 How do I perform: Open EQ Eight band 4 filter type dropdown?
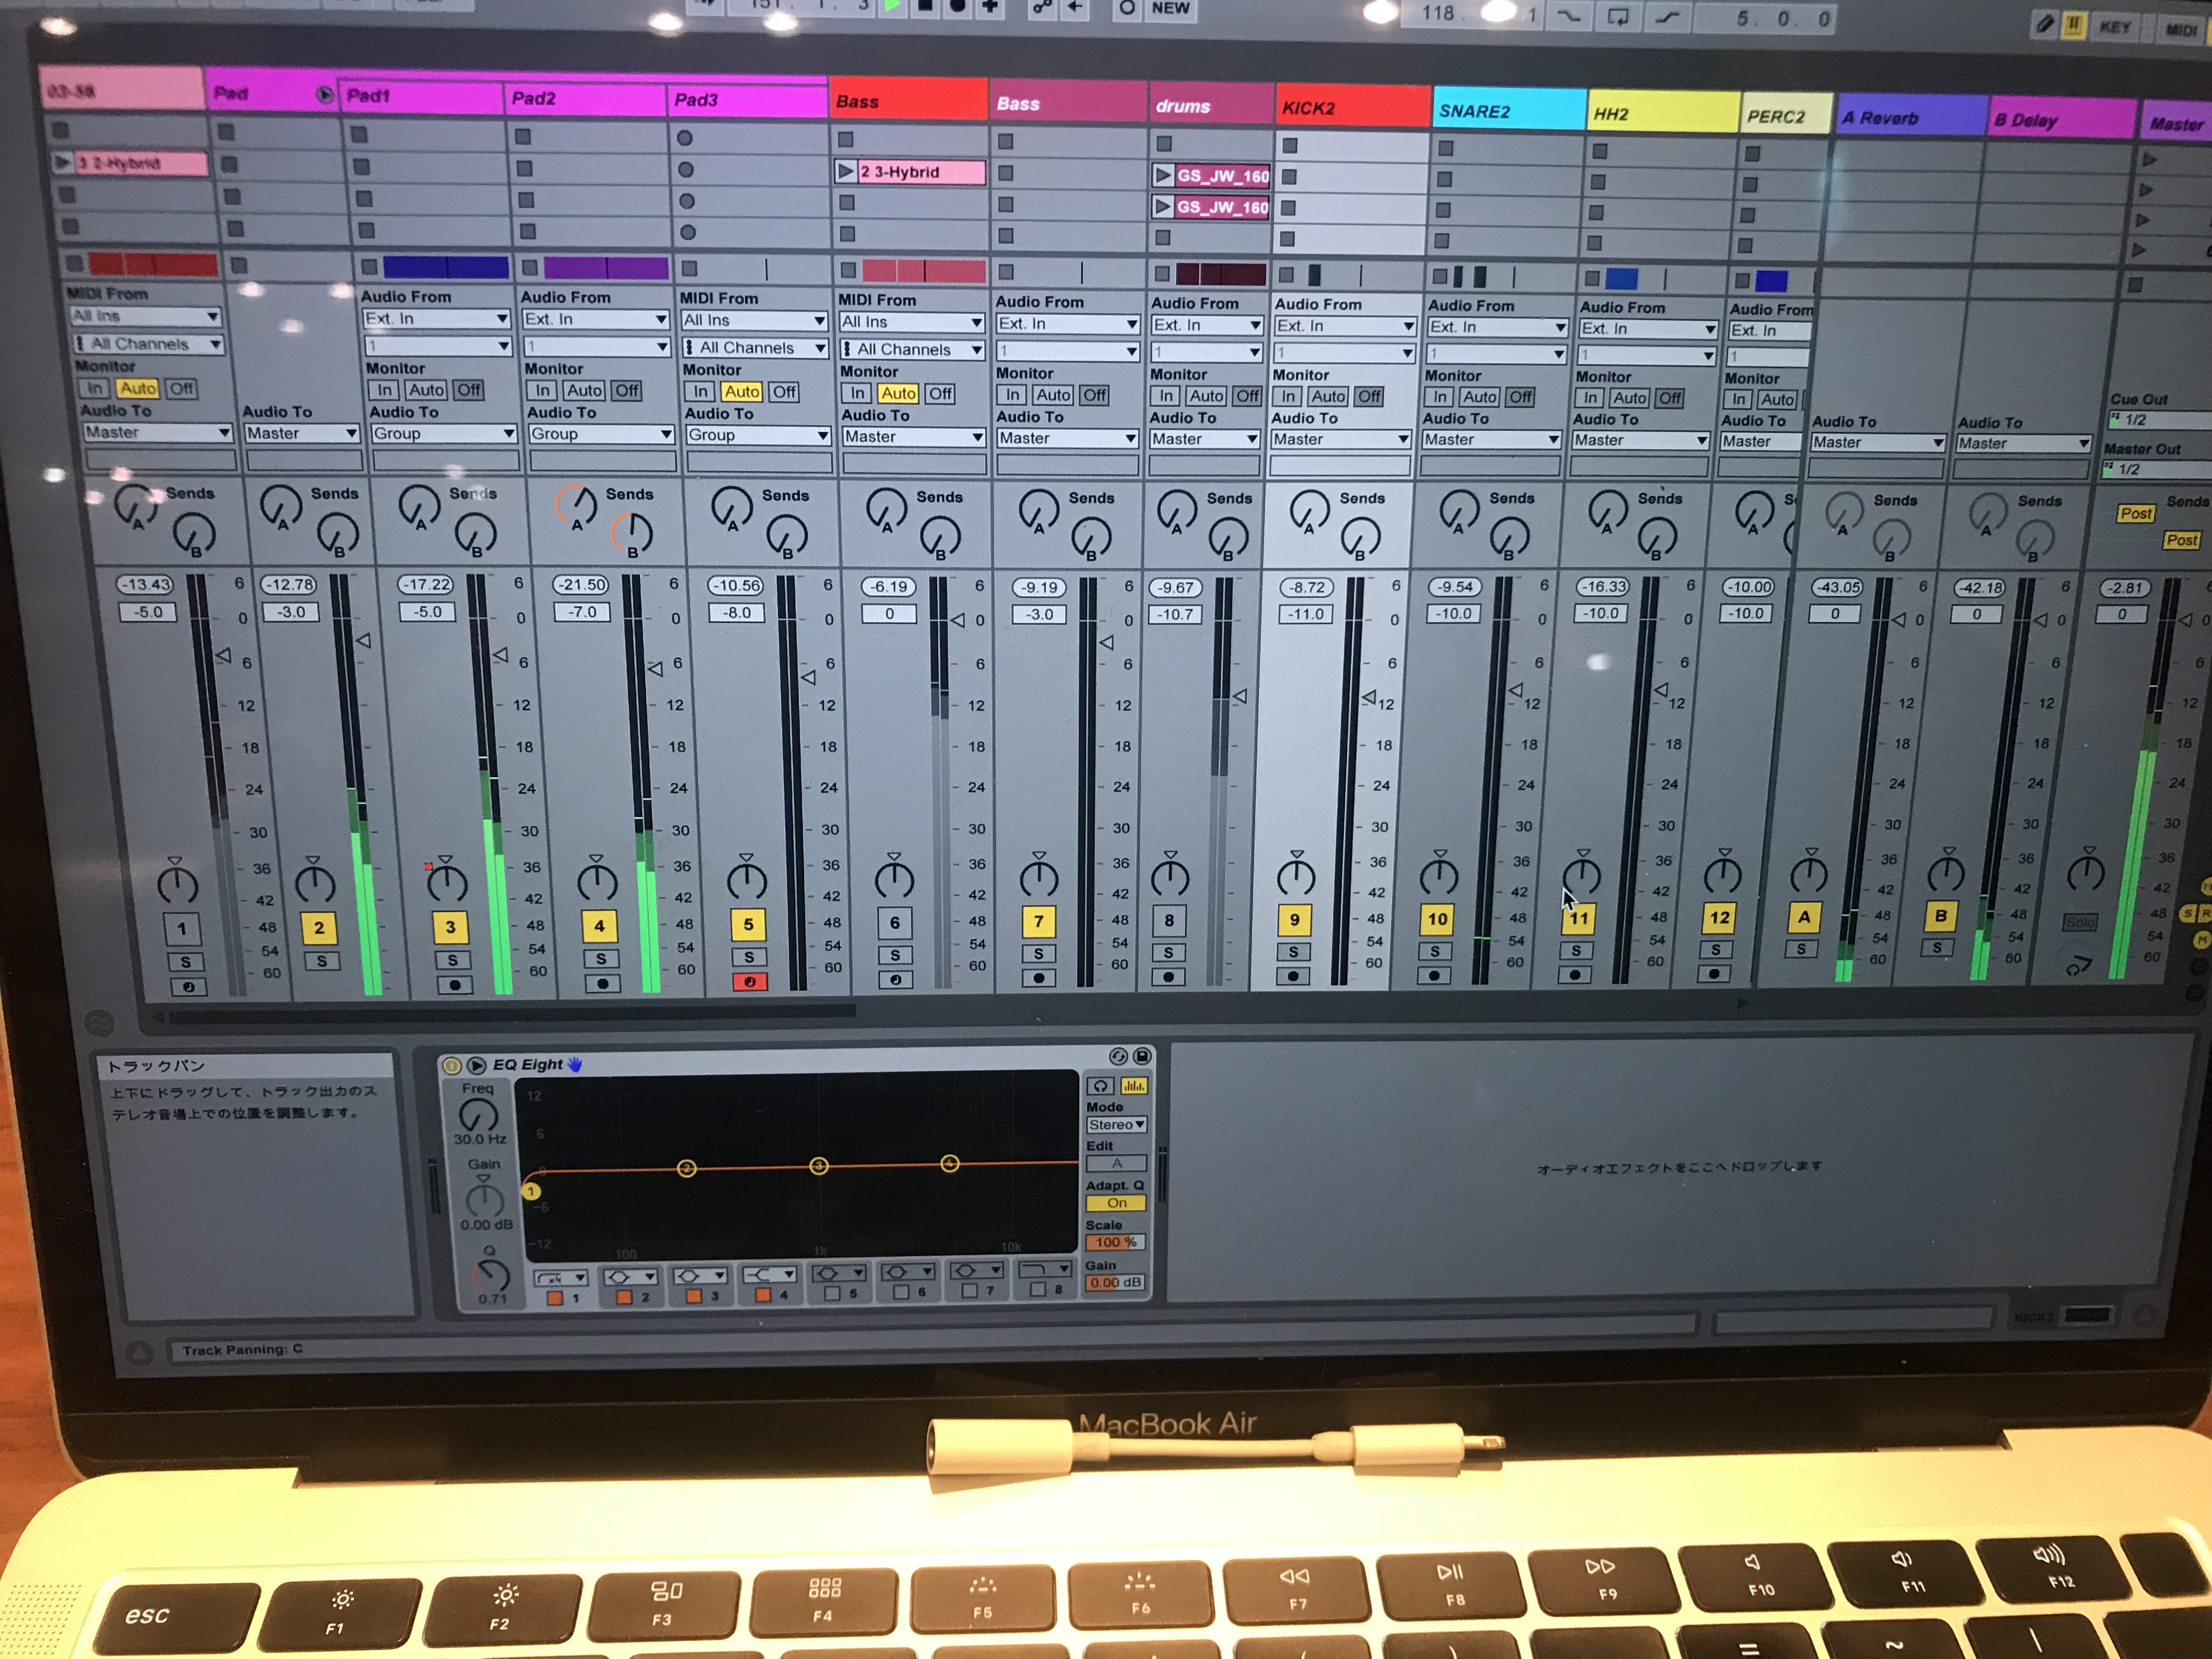click(x=769, y=1274)
